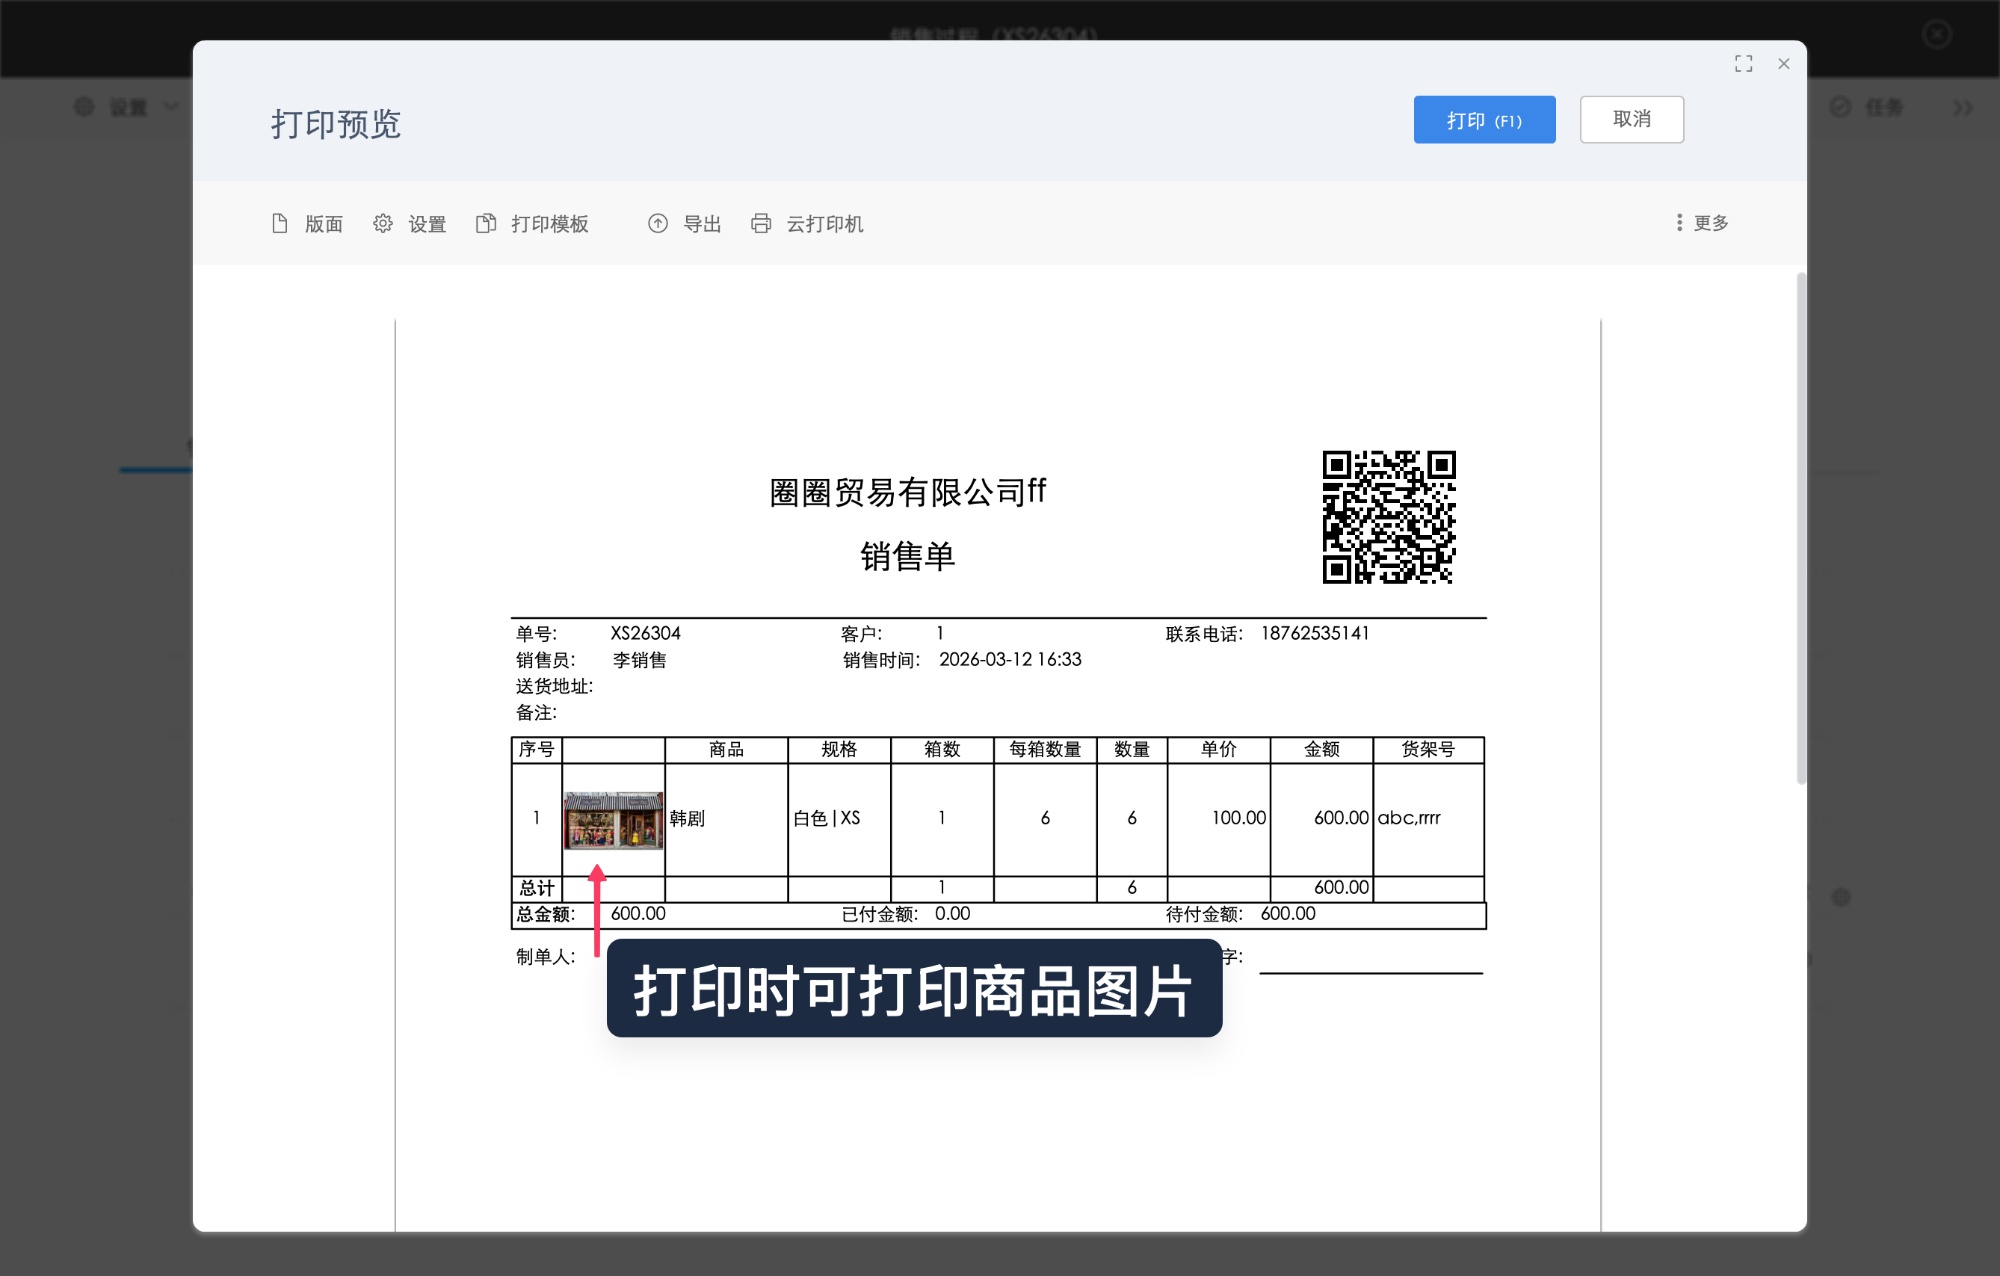Export the document using the 导出 icon

[658, 224]
